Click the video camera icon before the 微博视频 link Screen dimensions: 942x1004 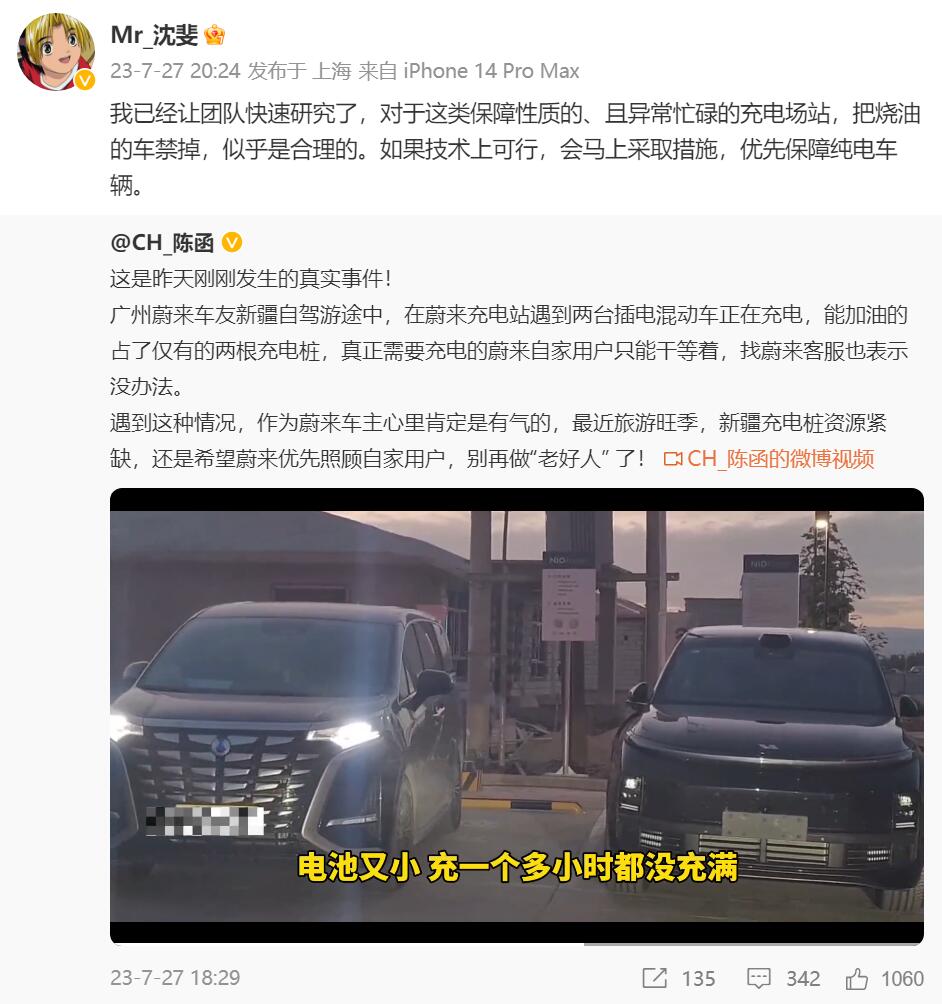[x=672, y=459]
